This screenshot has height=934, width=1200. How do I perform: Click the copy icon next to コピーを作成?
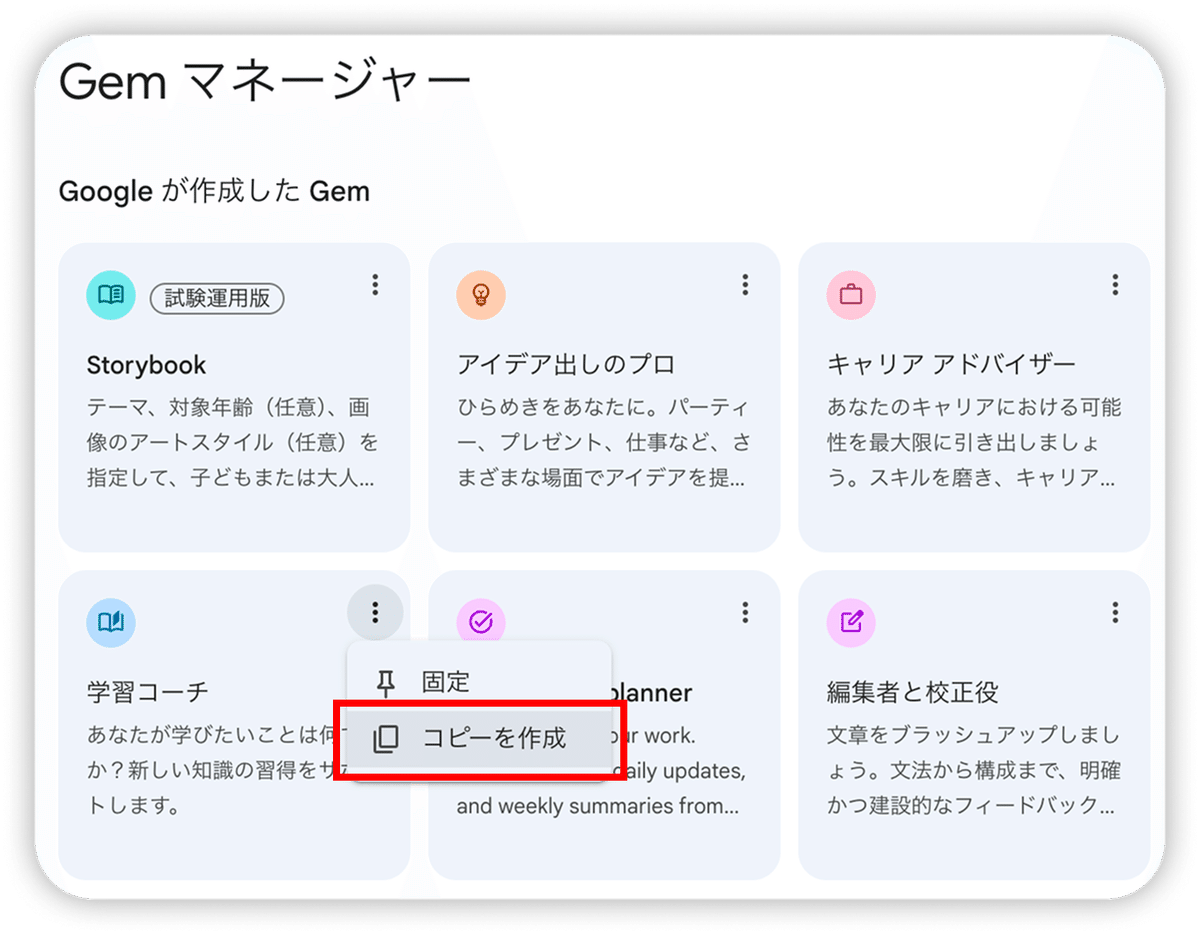[385, 739]
